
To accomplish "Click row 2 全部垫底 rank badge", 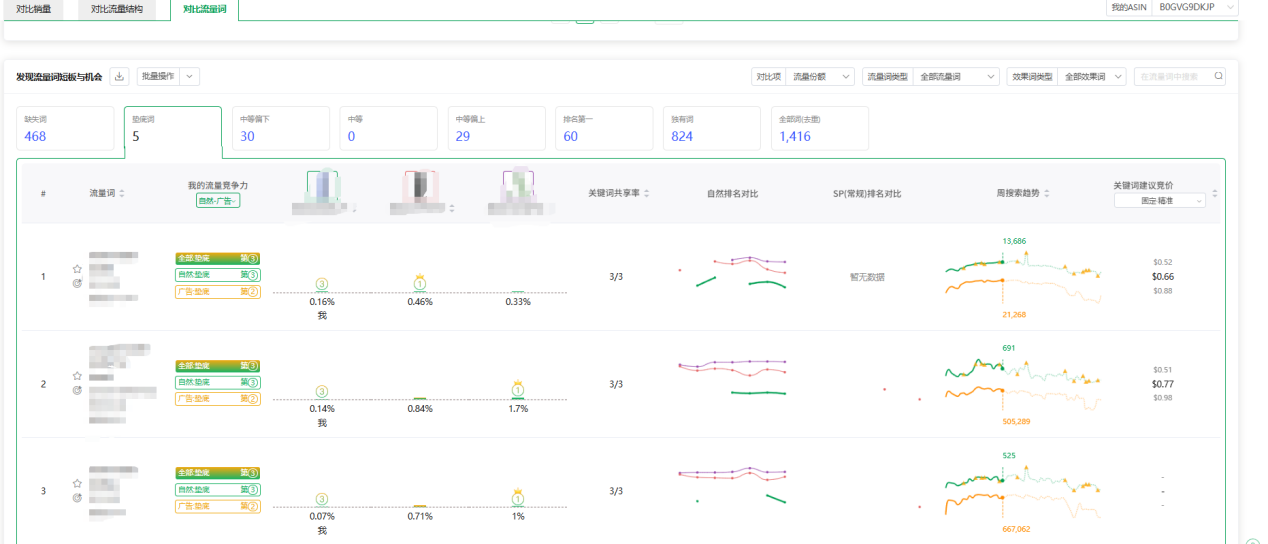I will coord(218,366).
